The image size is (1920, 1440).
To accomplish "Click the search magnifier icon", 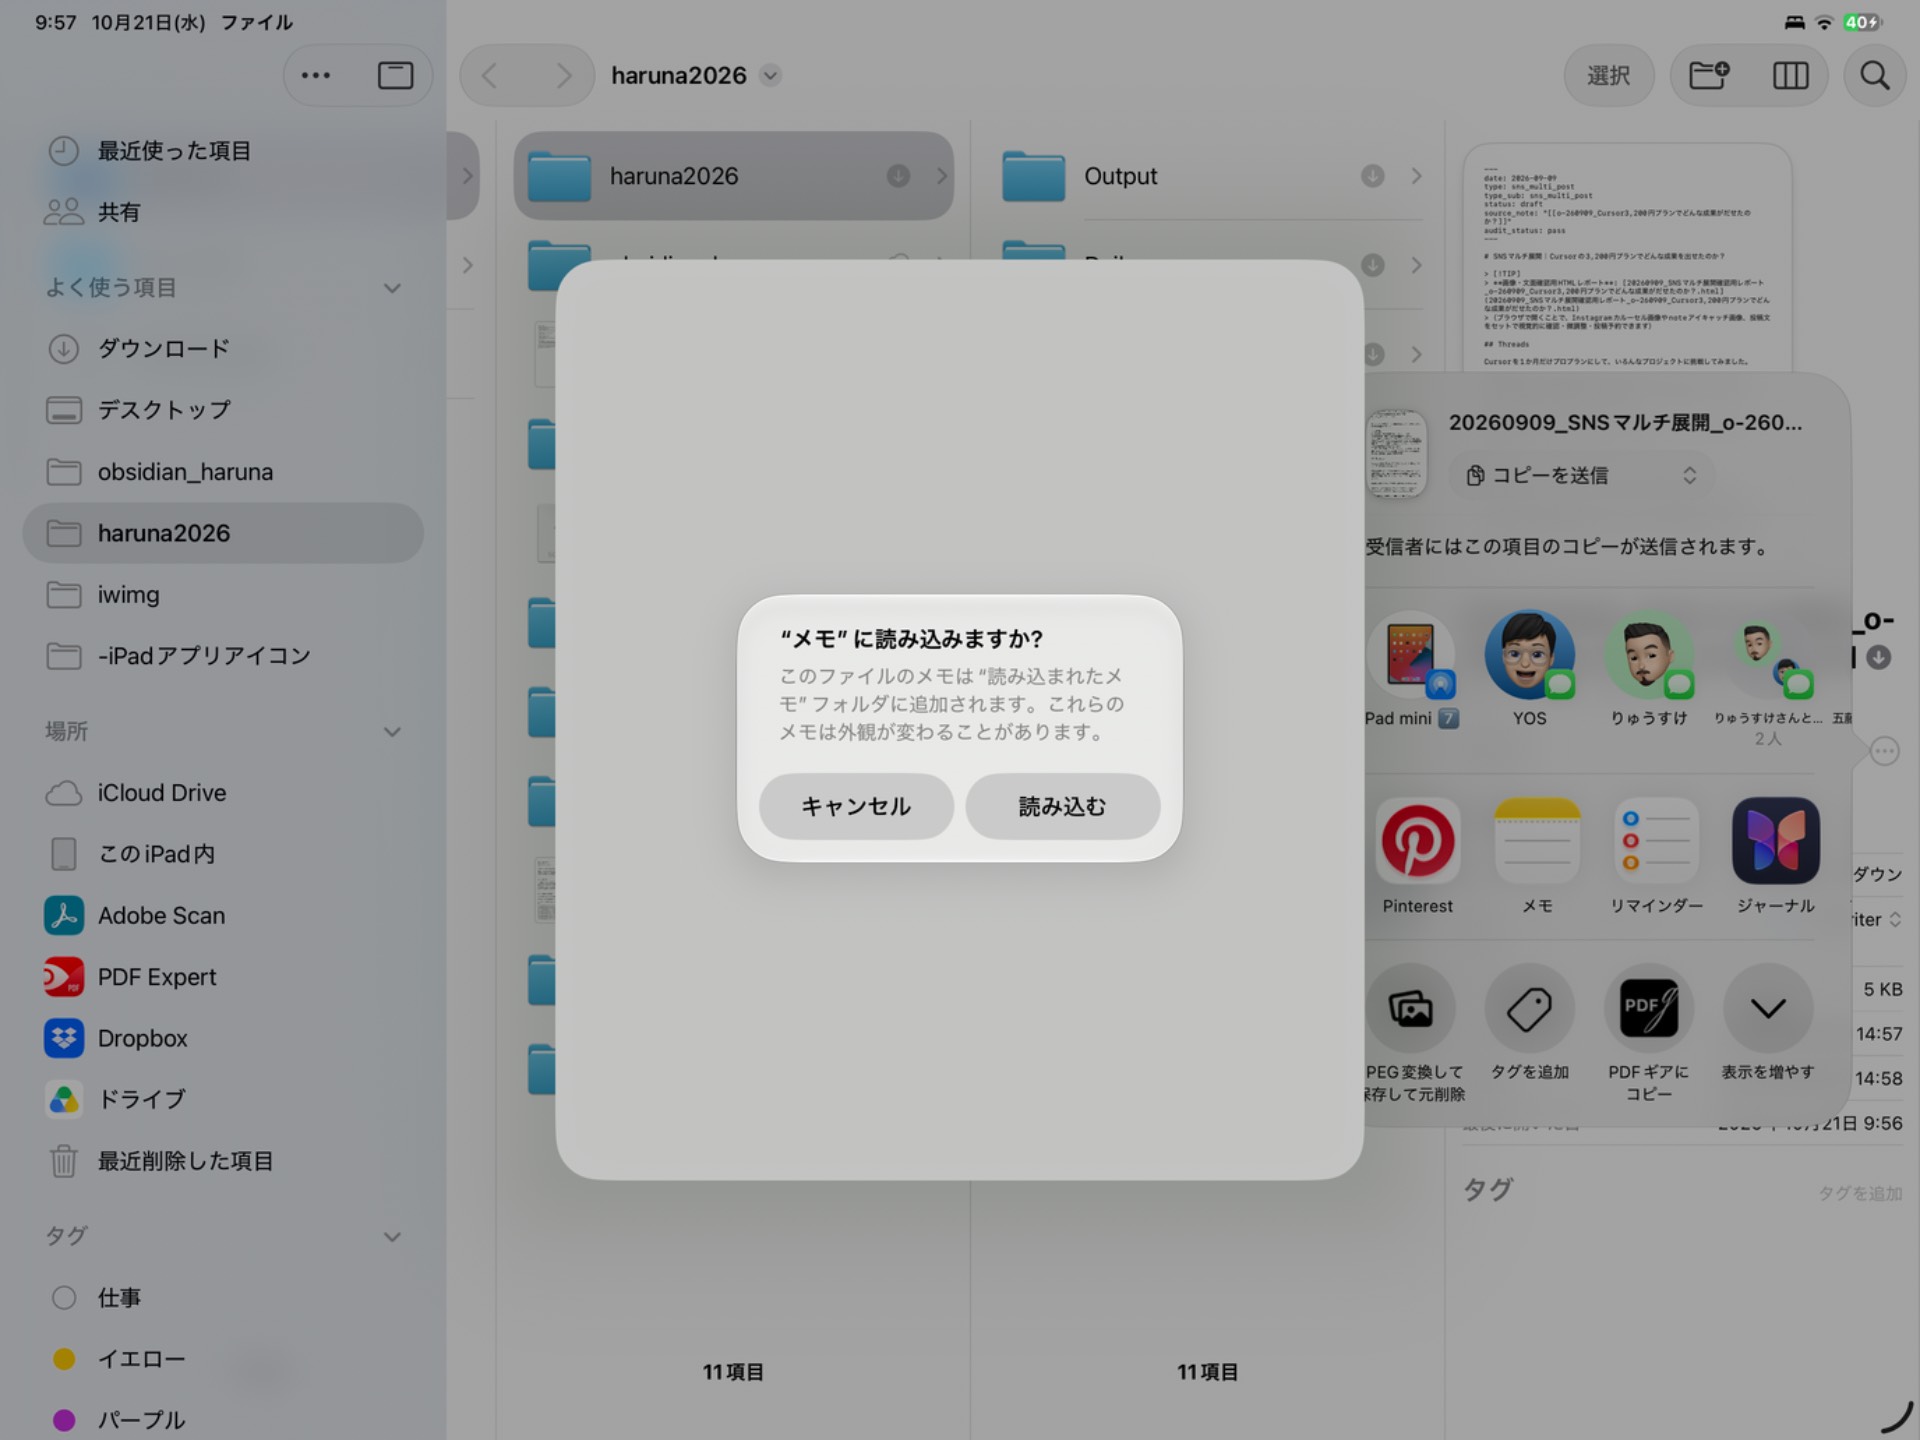I will click(x=1874, y=76).
